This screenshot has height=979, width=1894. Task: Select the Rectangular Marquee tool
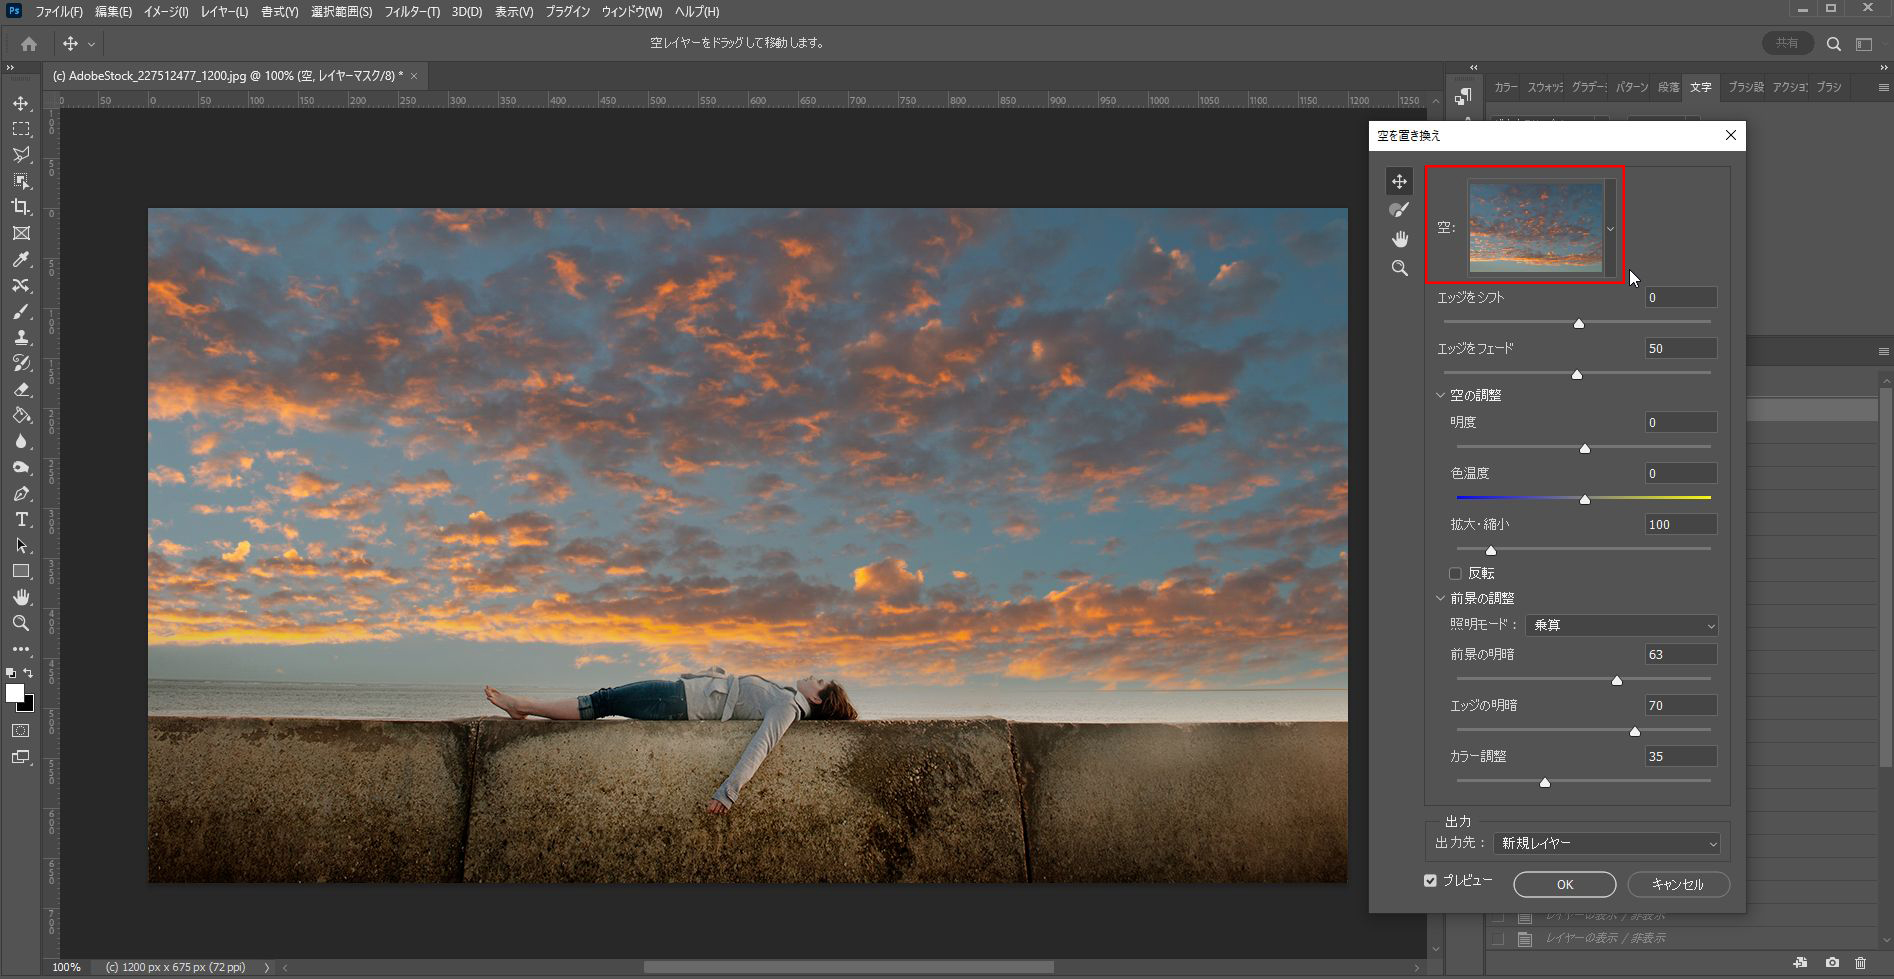pos(21,129)
